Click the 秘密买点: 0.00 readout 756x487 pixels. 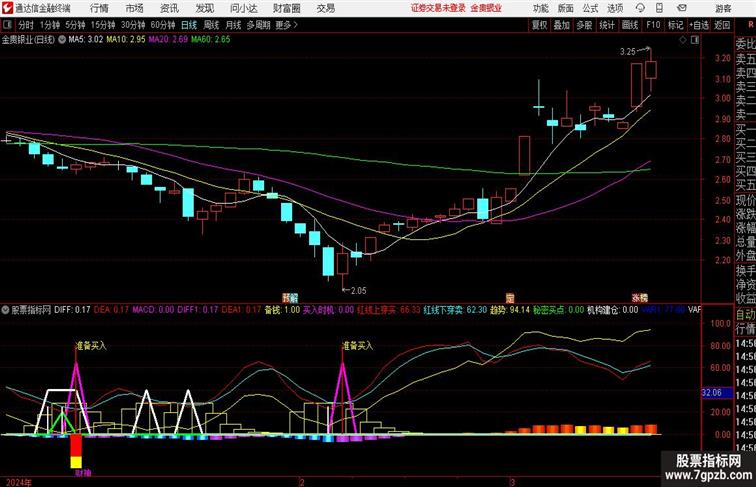[558, 310]
